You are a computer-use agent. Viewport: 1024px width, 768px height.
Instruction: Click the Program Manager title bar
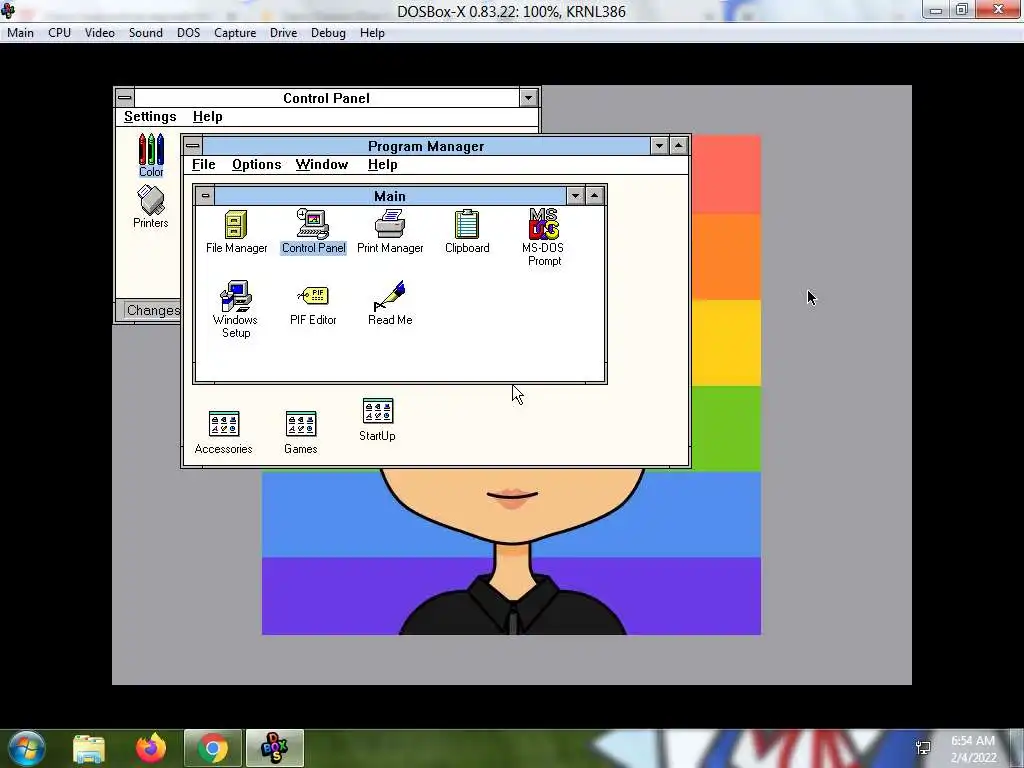point(426,146)
